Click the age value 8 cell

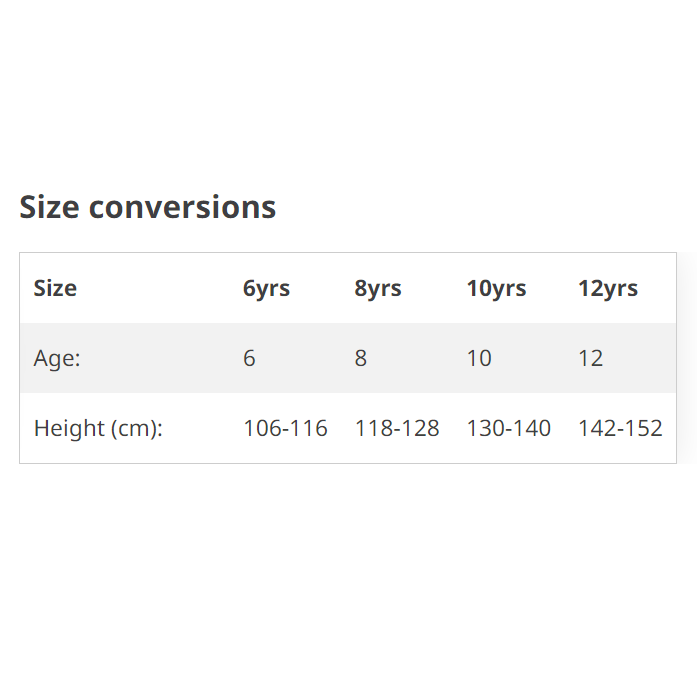(361, 358)
